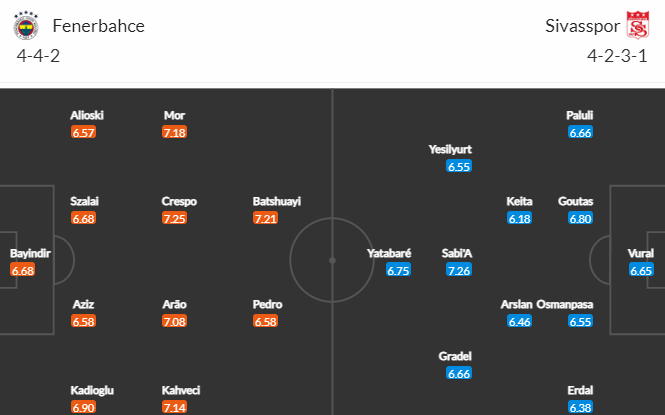Select goalkeeper Vural's 6.65 rating
The height and width of the screenshot is (415, 665).
[x=641, y=270]
